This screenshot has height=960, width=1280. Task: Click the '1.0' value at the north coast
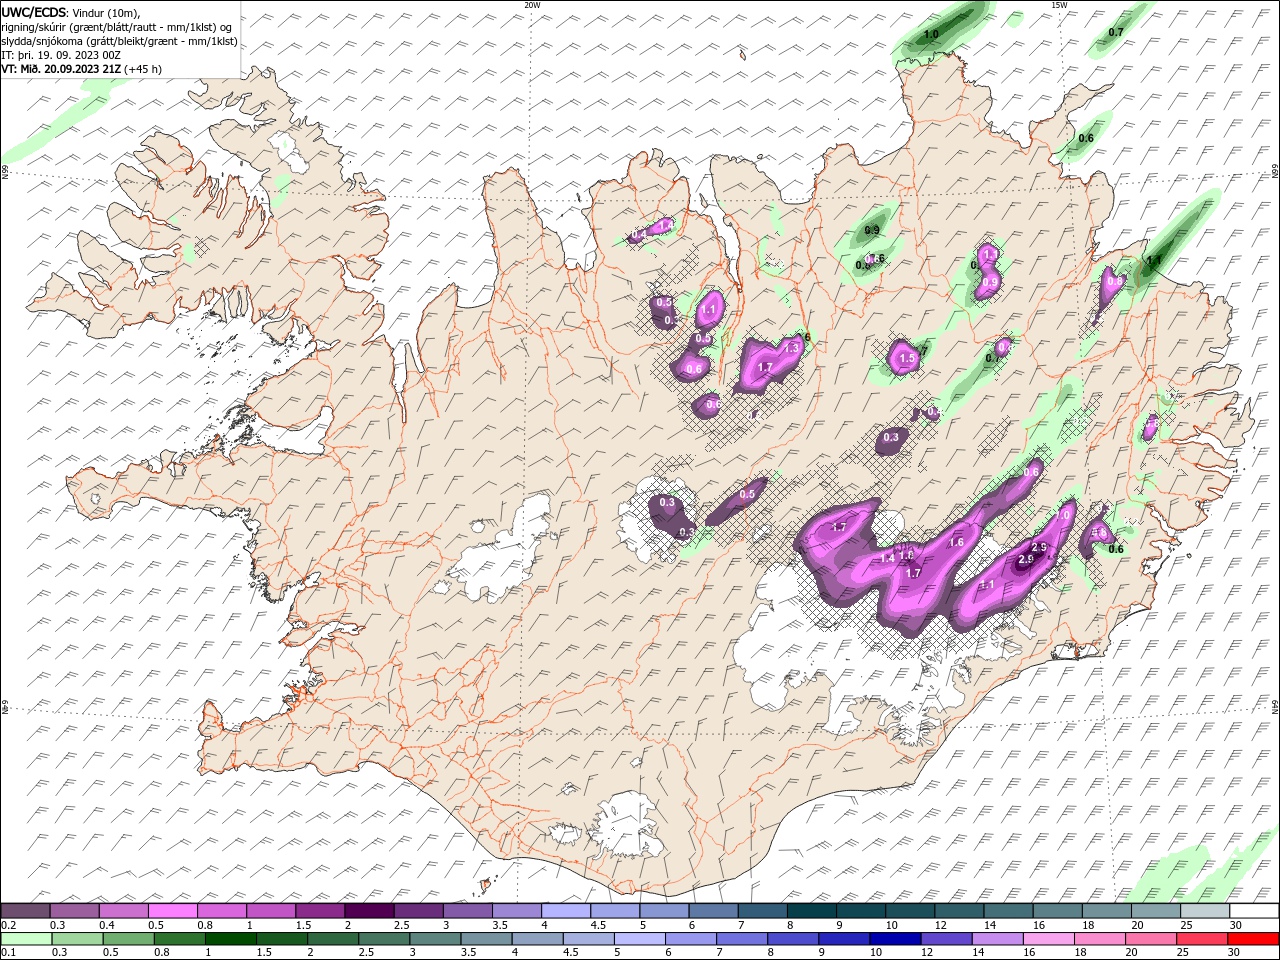coord(931,34)
